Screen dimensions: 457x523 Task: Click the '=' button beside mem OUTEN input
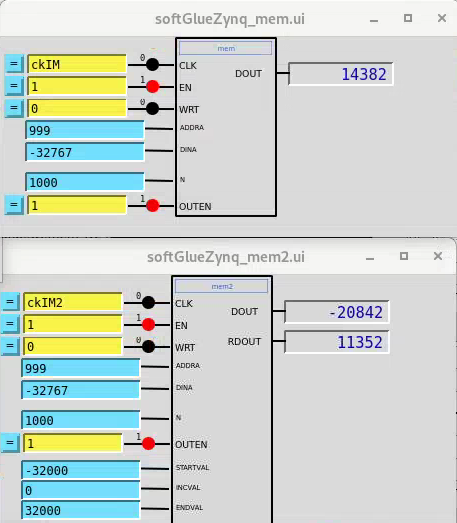pos(14,205)
